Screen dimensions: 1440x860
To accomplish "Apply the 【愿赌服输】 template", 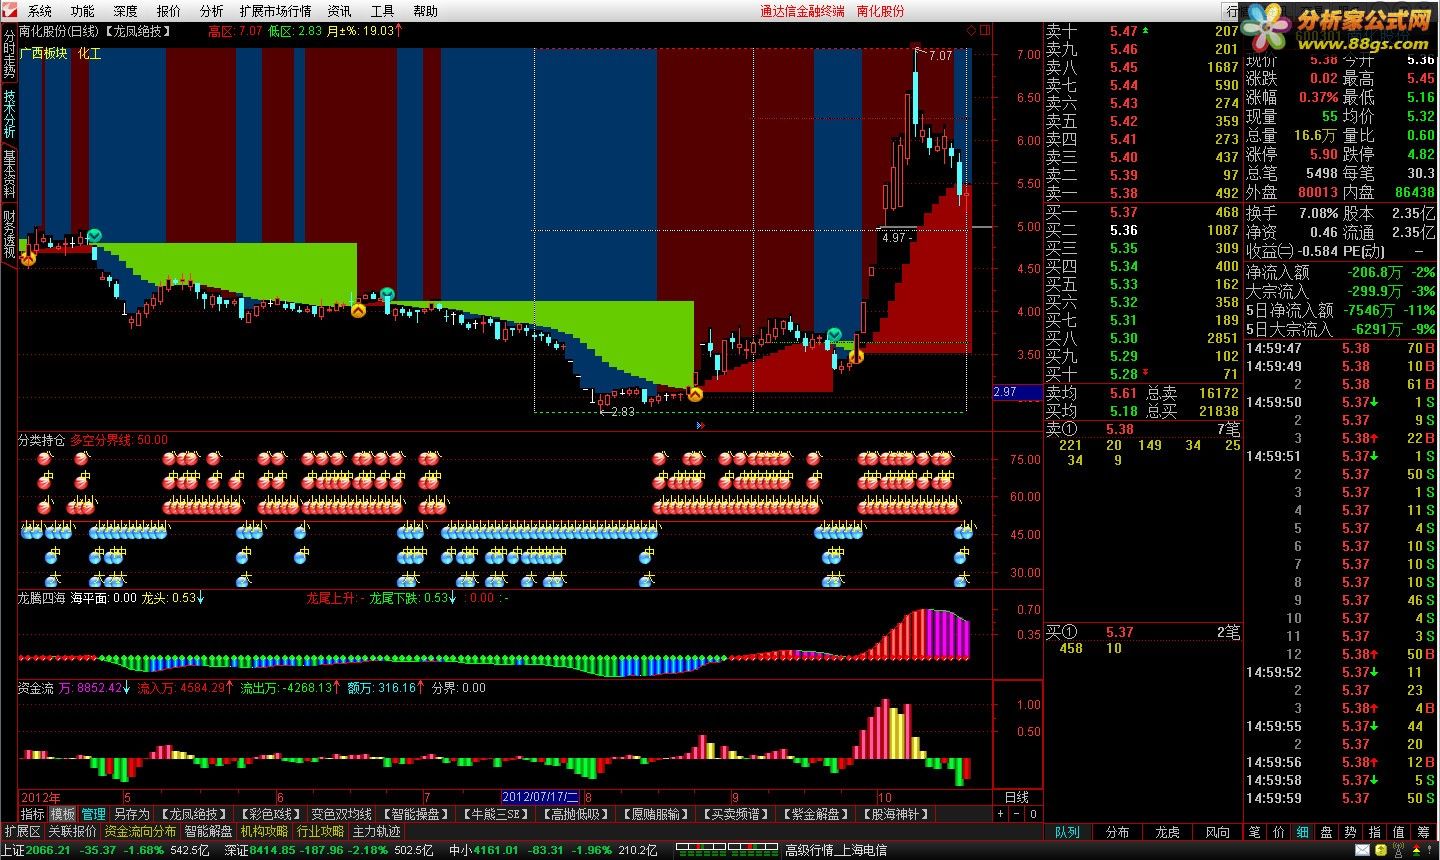I will pyautogui.click(x=657, y=815).
